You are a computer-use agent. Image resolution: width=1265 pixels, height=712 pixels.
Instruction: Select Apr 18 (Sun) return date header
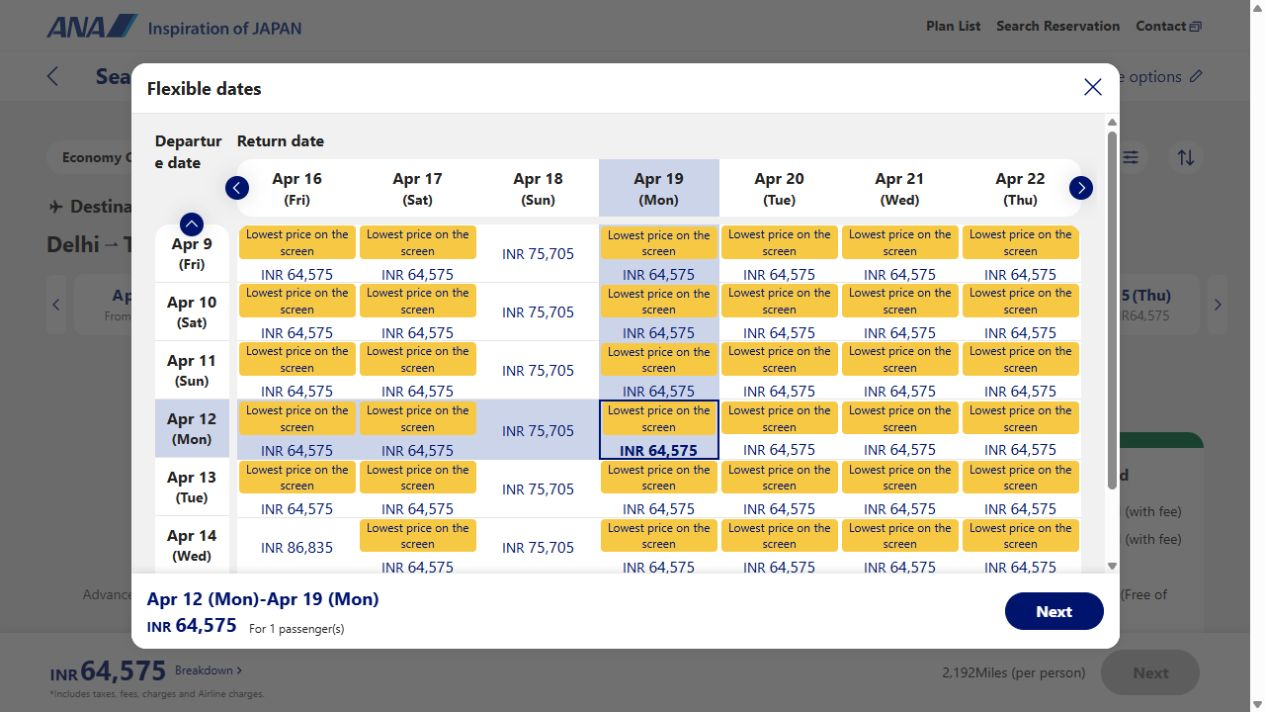538,188
